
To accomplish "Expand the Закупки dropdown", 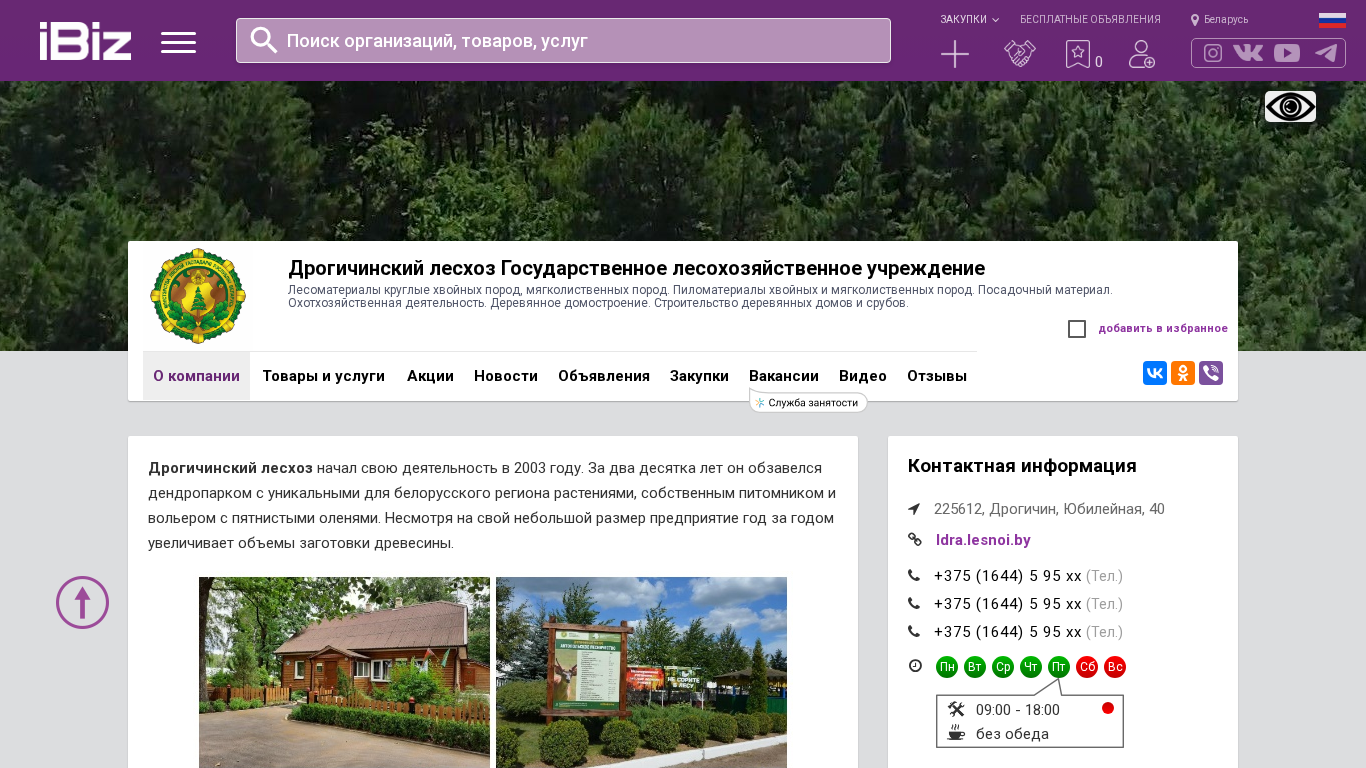I will (969, 19).
